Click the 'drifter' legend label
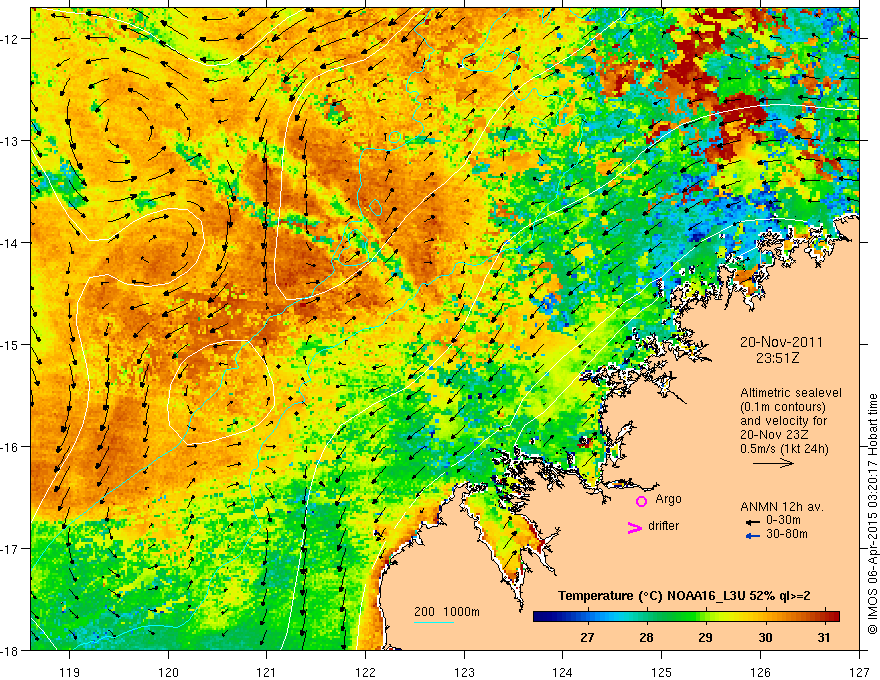Viewport: 880px width, 680px height. click(663, 526)
